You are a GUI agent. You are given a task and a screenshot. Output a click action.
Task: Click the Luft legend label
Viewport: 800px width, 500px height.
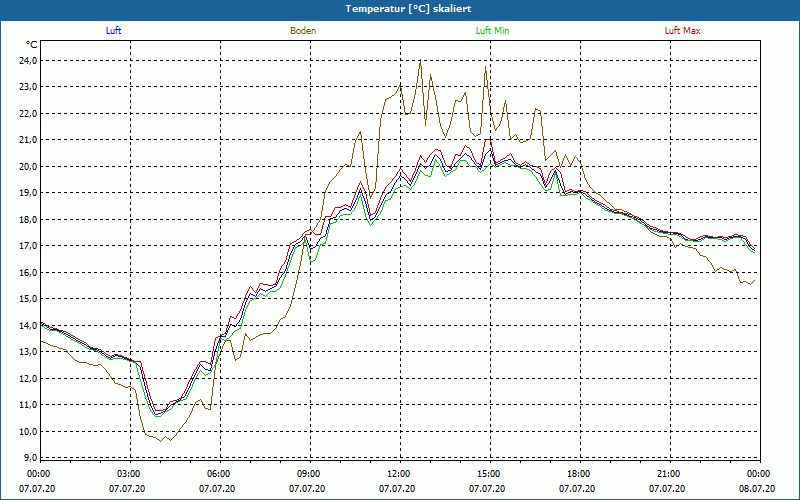(113, 31)
